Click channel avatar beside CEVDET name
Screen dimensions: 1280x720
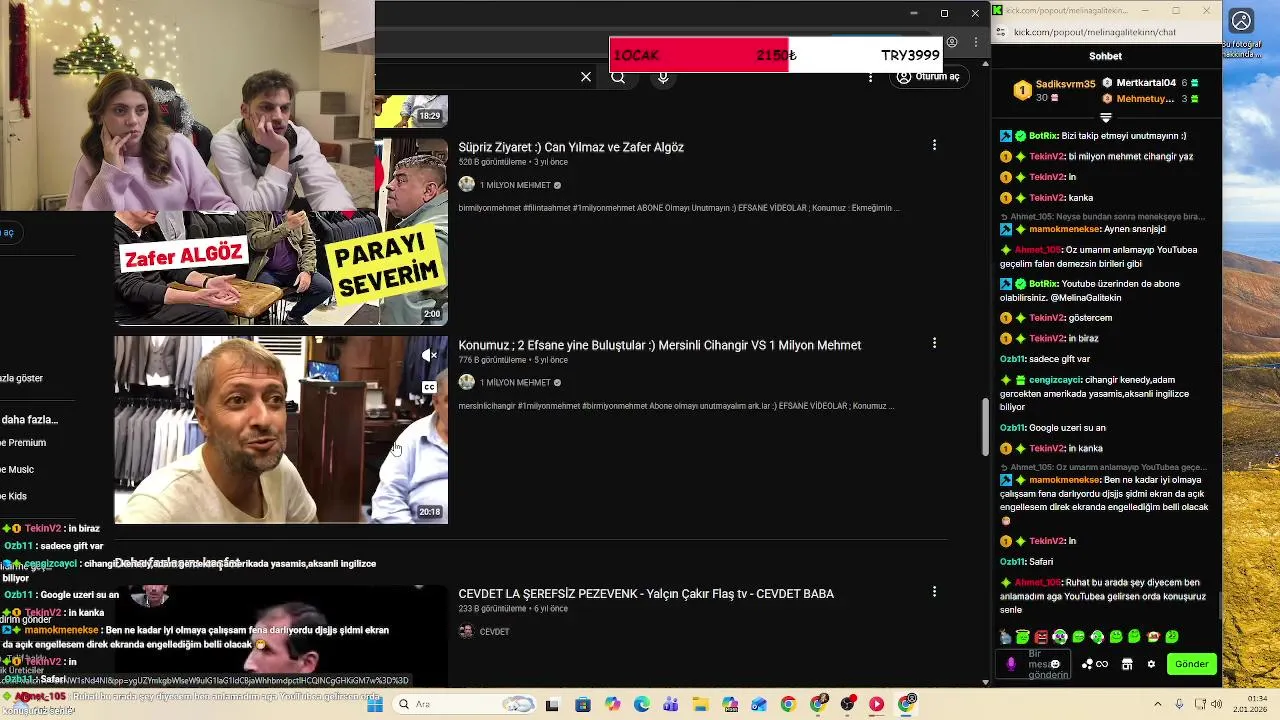click(466, 631)
